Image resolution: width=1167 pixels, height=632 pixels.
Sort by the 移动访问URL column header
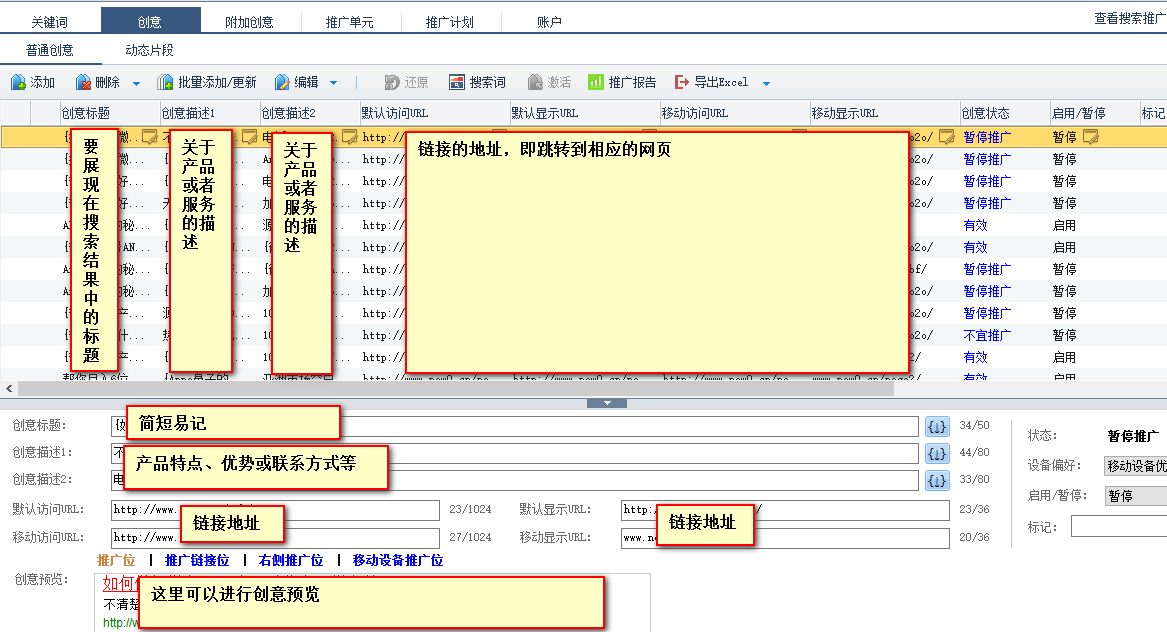[735, 112]
